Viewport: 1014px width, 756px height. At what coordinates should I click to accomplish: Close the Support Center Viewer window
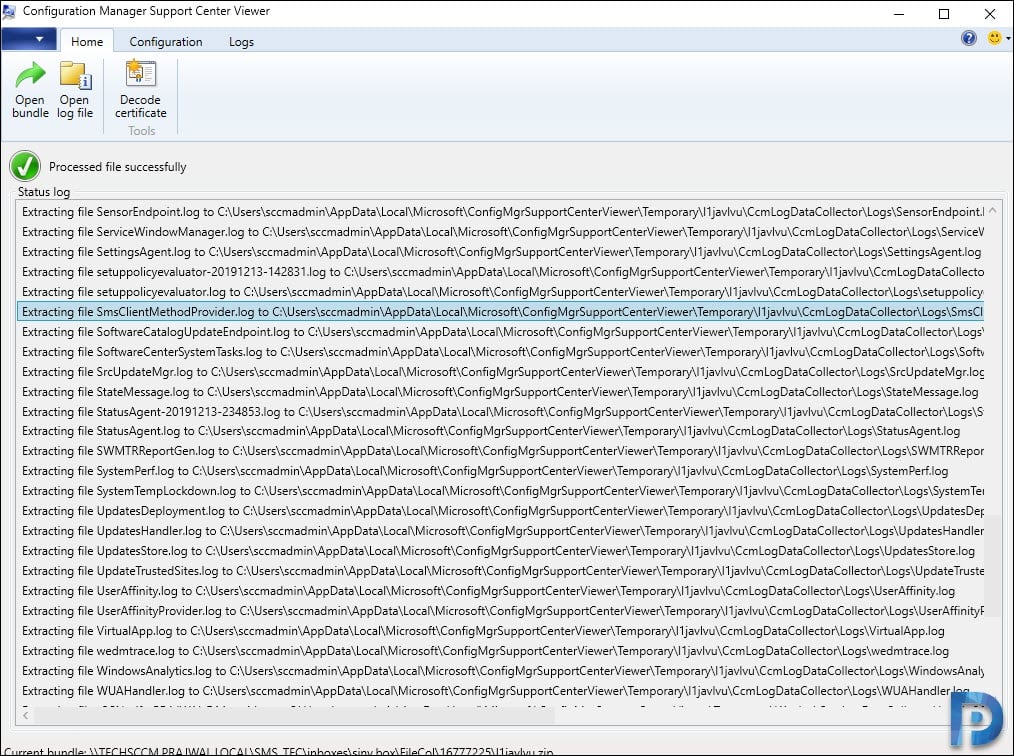pyautogui.click(x=989, y=14)
